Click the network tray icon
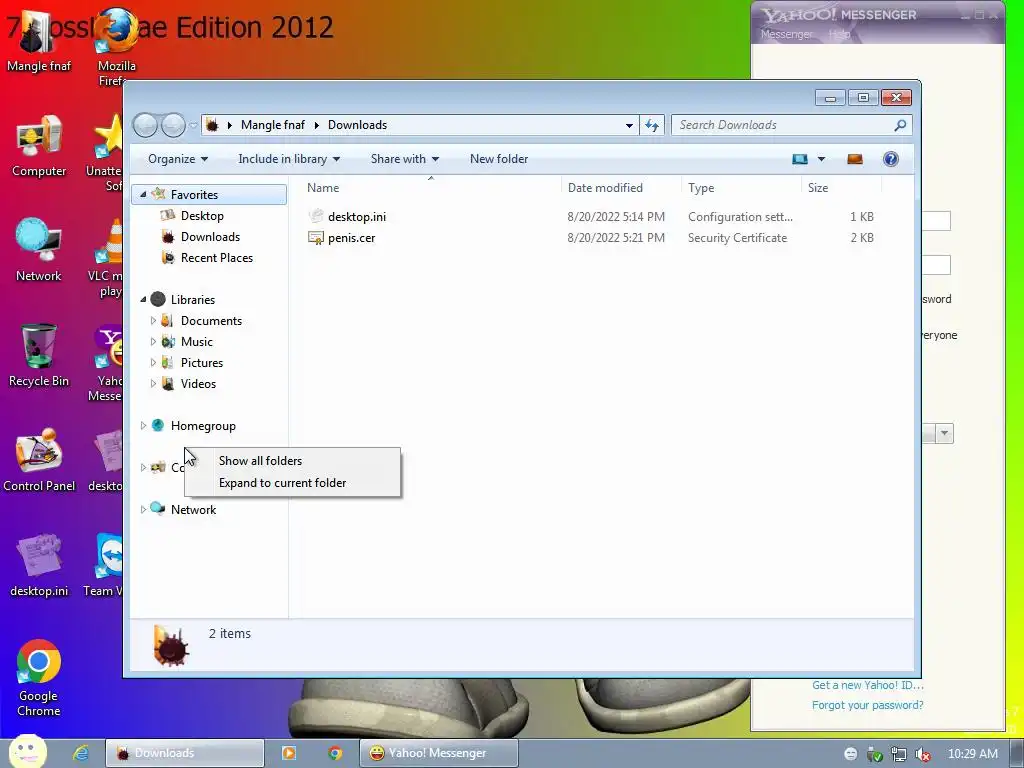This screenshot has width=1024, height=768. coord(899,754)
